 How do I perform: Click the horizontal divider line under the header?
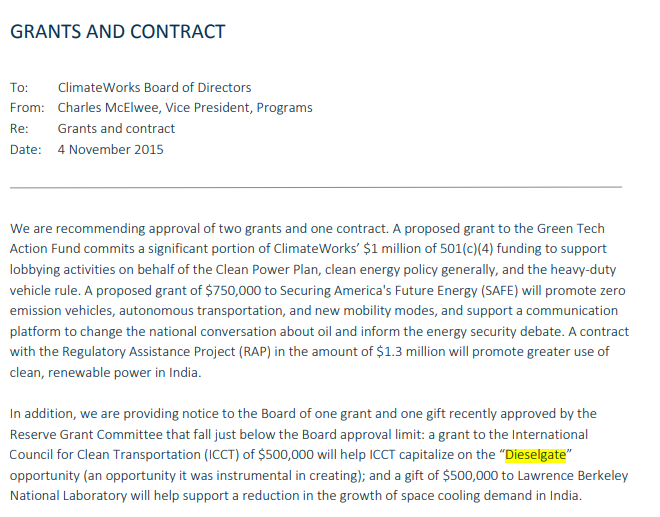315,187
